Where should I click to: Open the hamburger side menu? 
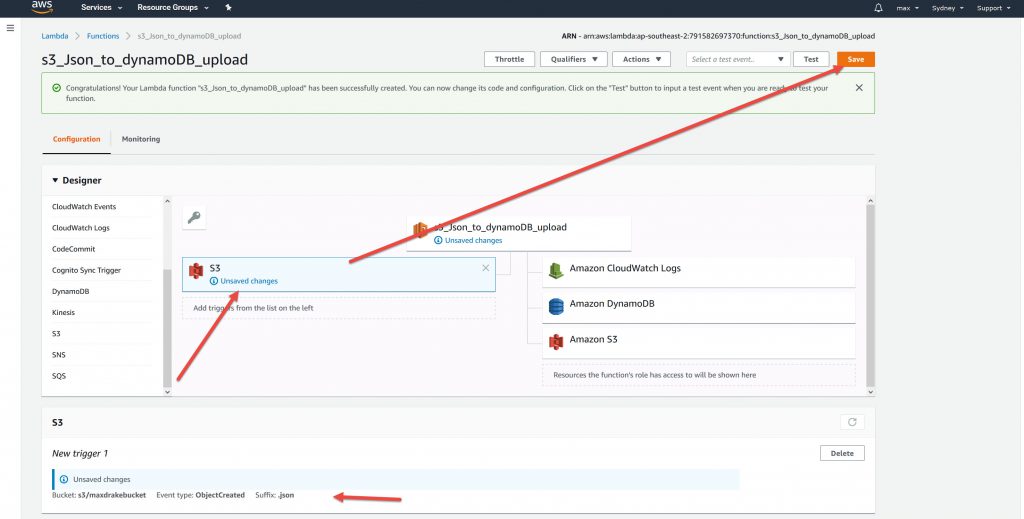[x=10, y=28]
